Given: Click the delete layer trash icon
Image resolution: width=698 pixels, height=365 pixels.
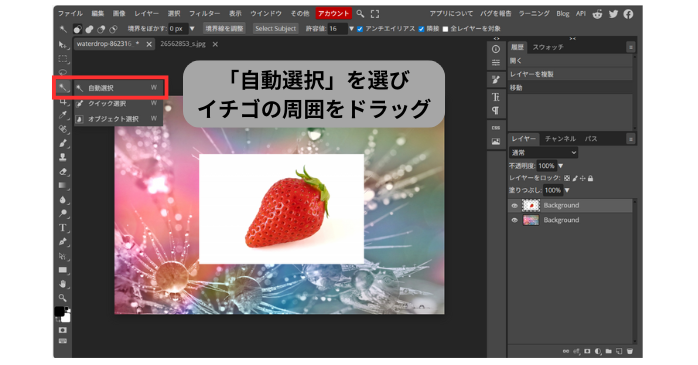Looking at the screenshot, I should [x=630, y=351].
